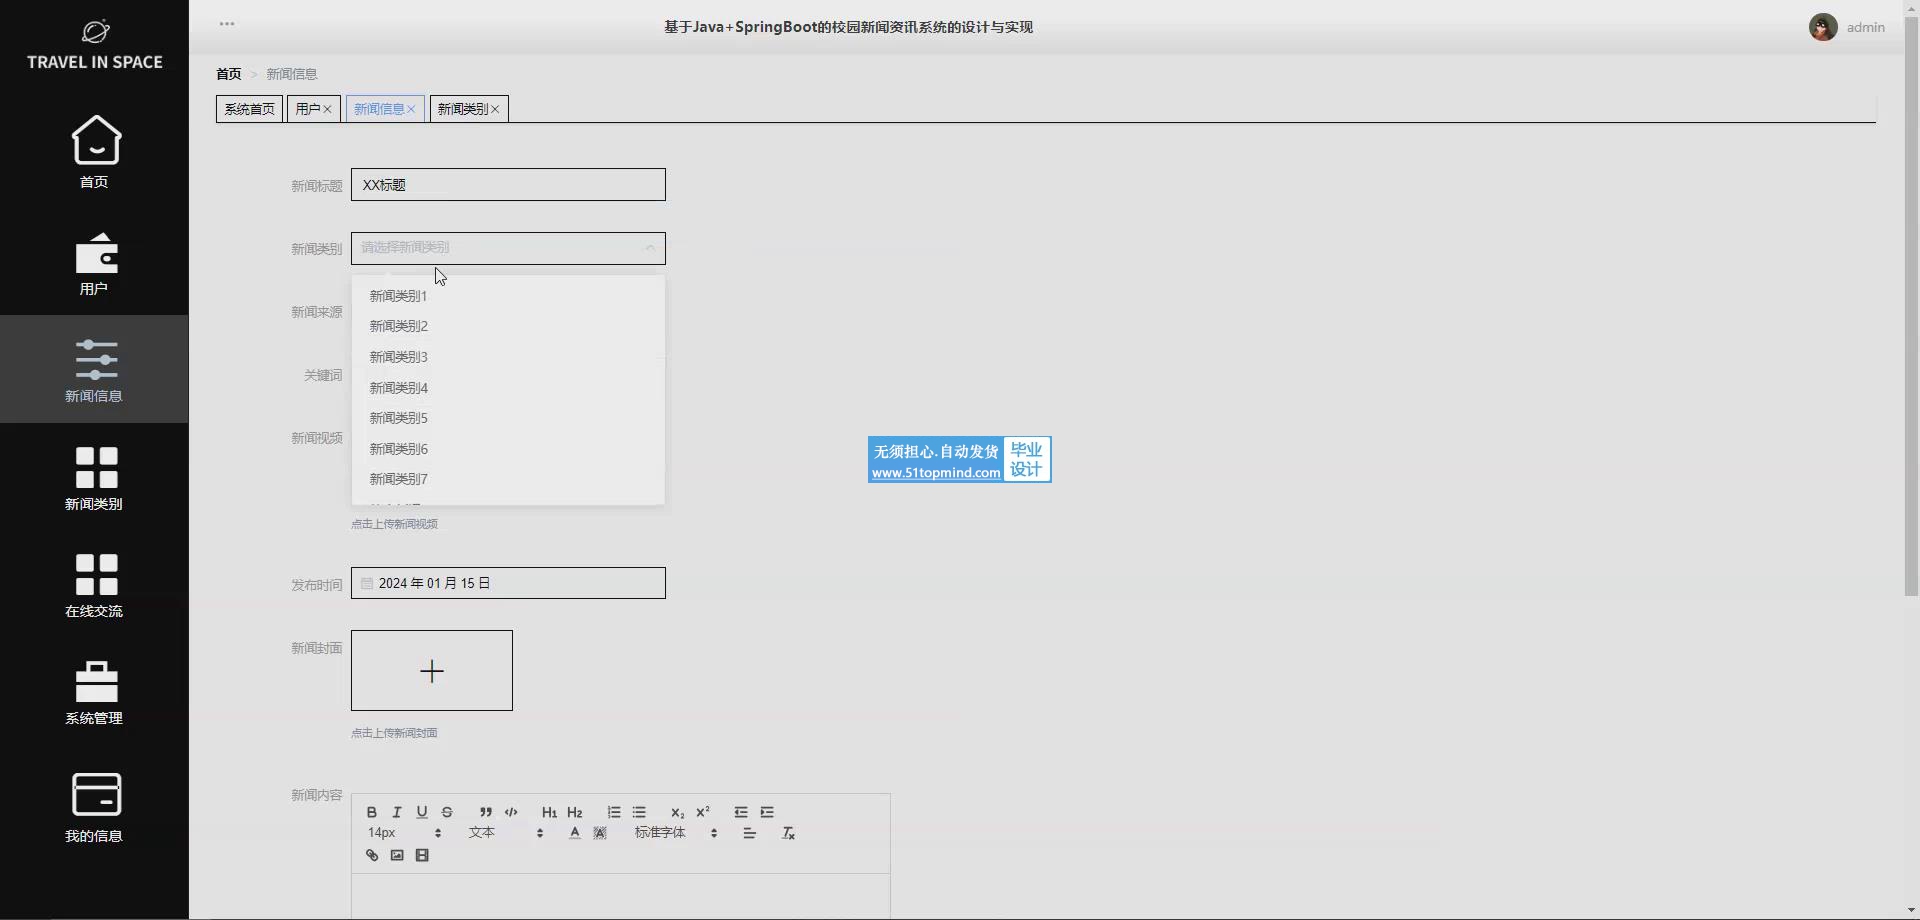Image resolution: width=1920 pixels, height=920 pixels.
Task: Collapse the 新闻类别 select box
Action: point(508,248)
